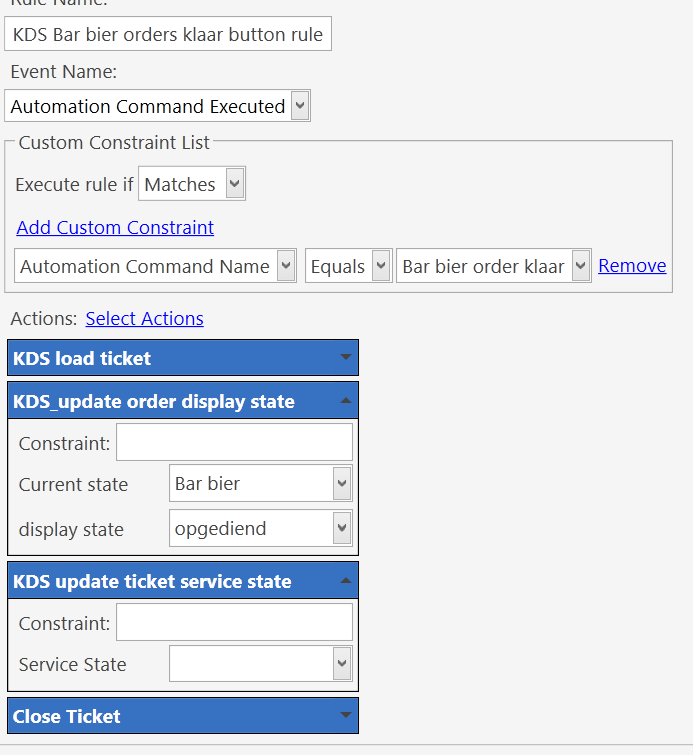Click the Add Custom Constraint link
The width and height of the screenshot is (693, 755).
[x=115, y=227]
